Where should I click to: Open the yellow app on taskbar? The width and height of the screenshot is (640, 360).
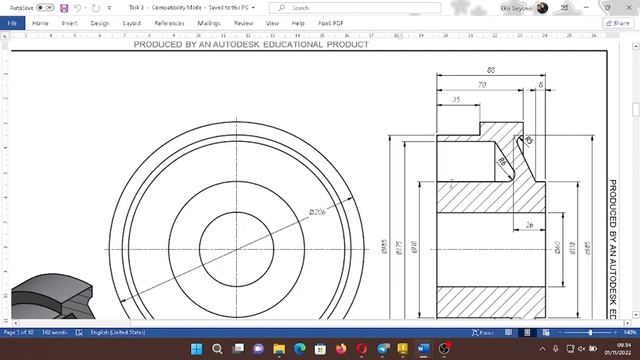pyautogui.click(x=403, y=349)
